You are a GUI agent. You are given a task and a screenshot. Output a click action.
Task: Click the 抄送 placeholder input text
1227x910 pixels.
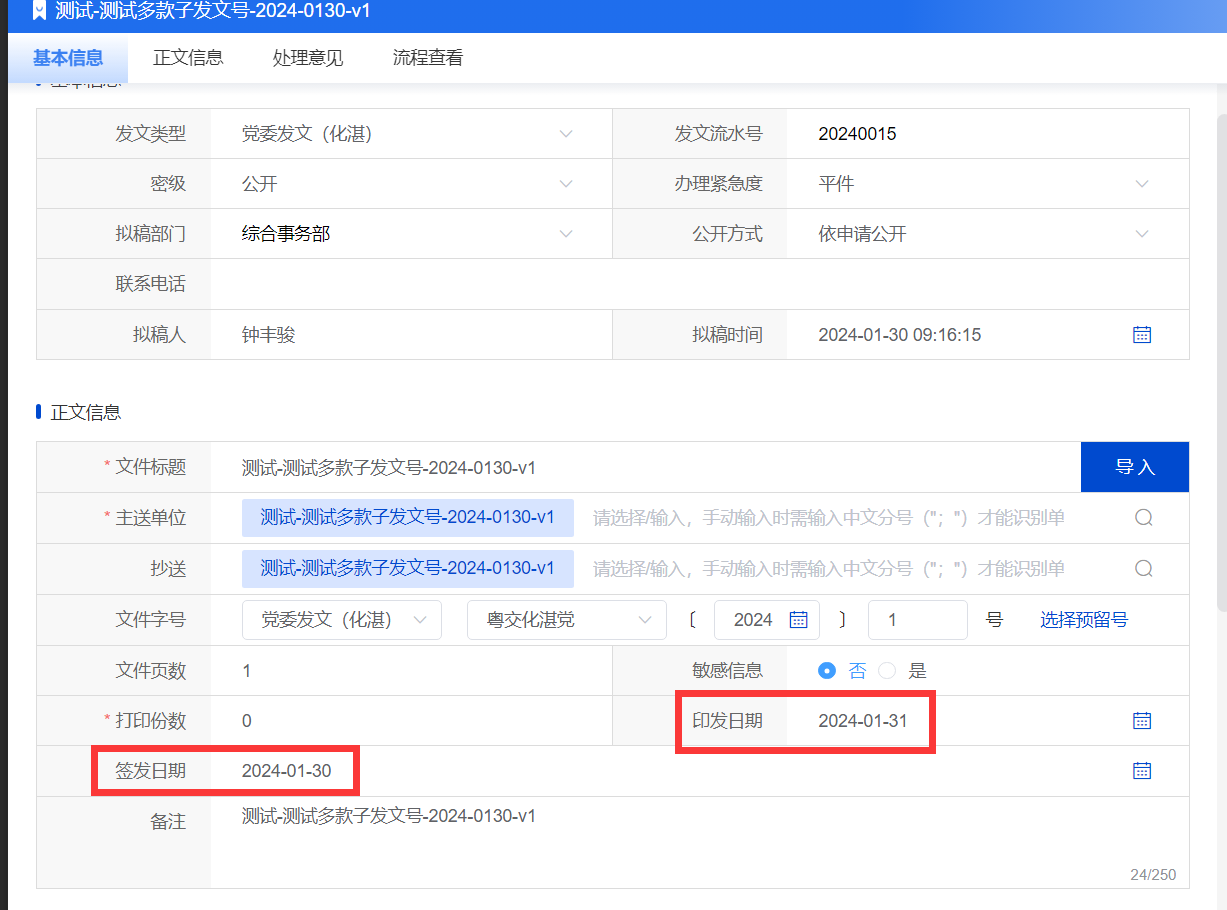829,568
